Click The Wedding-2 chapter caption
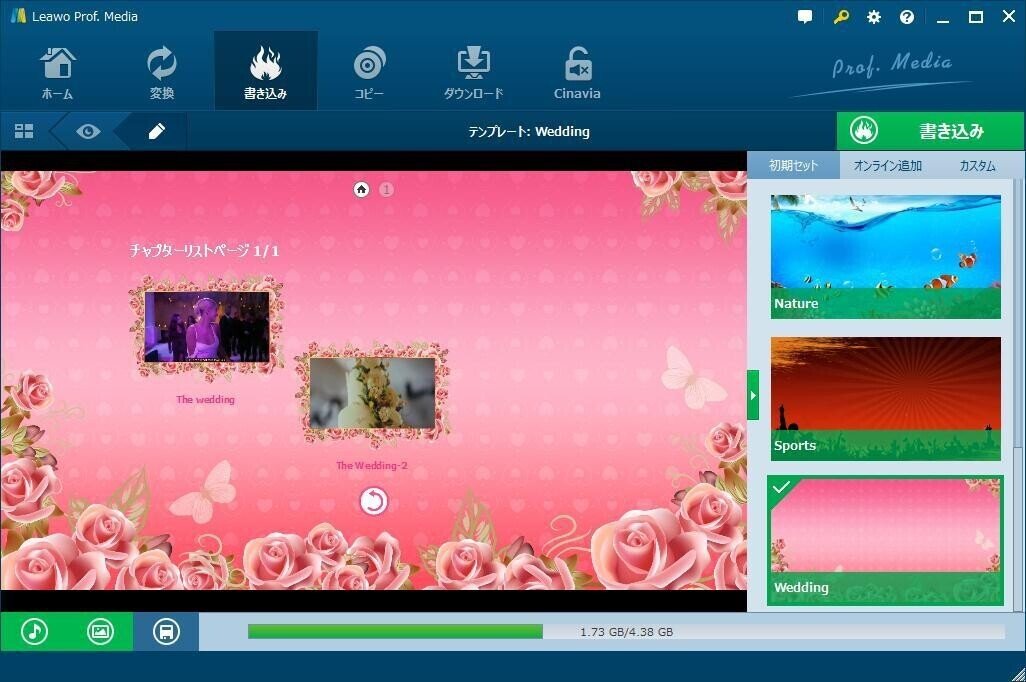Screen dimensions: 1026x682 372,465
